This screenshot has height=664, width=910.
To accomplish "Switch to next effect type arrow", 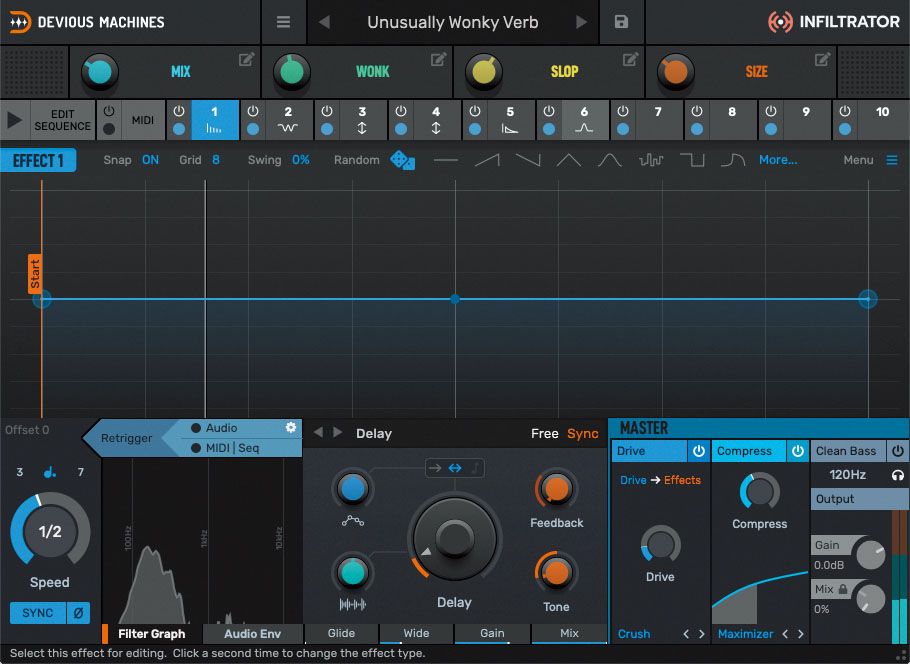I will 337,432.
